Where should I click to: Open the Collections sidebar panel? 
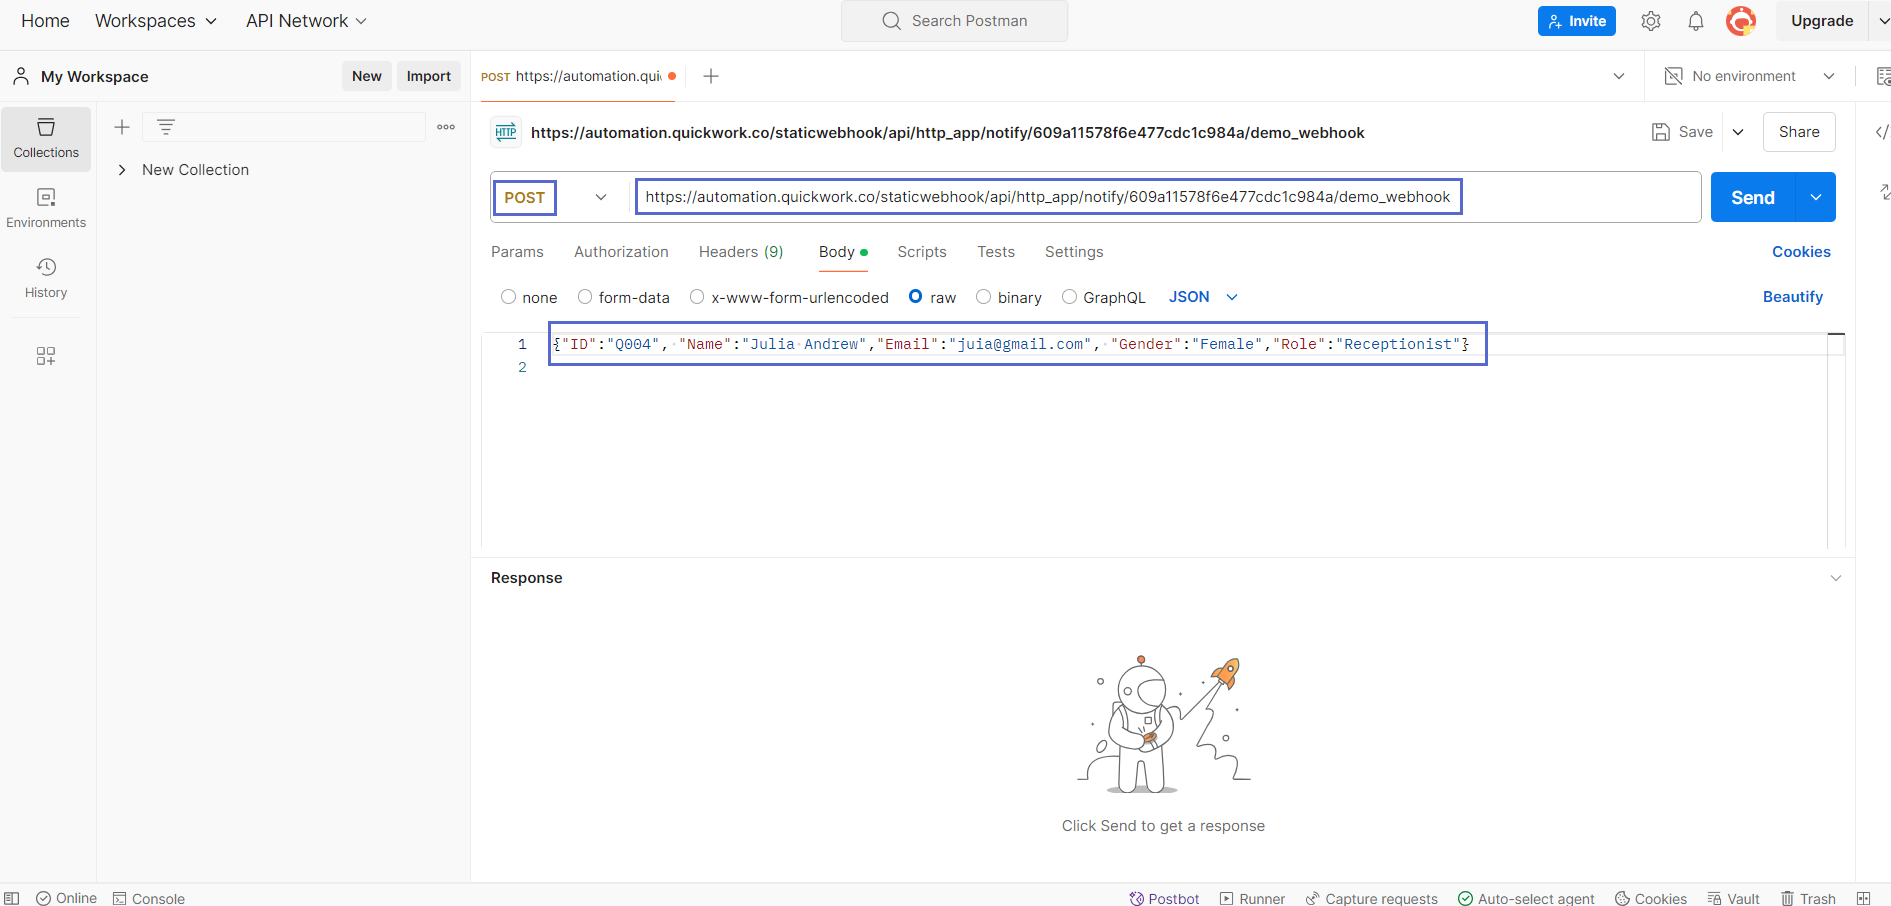coord(46,139)
